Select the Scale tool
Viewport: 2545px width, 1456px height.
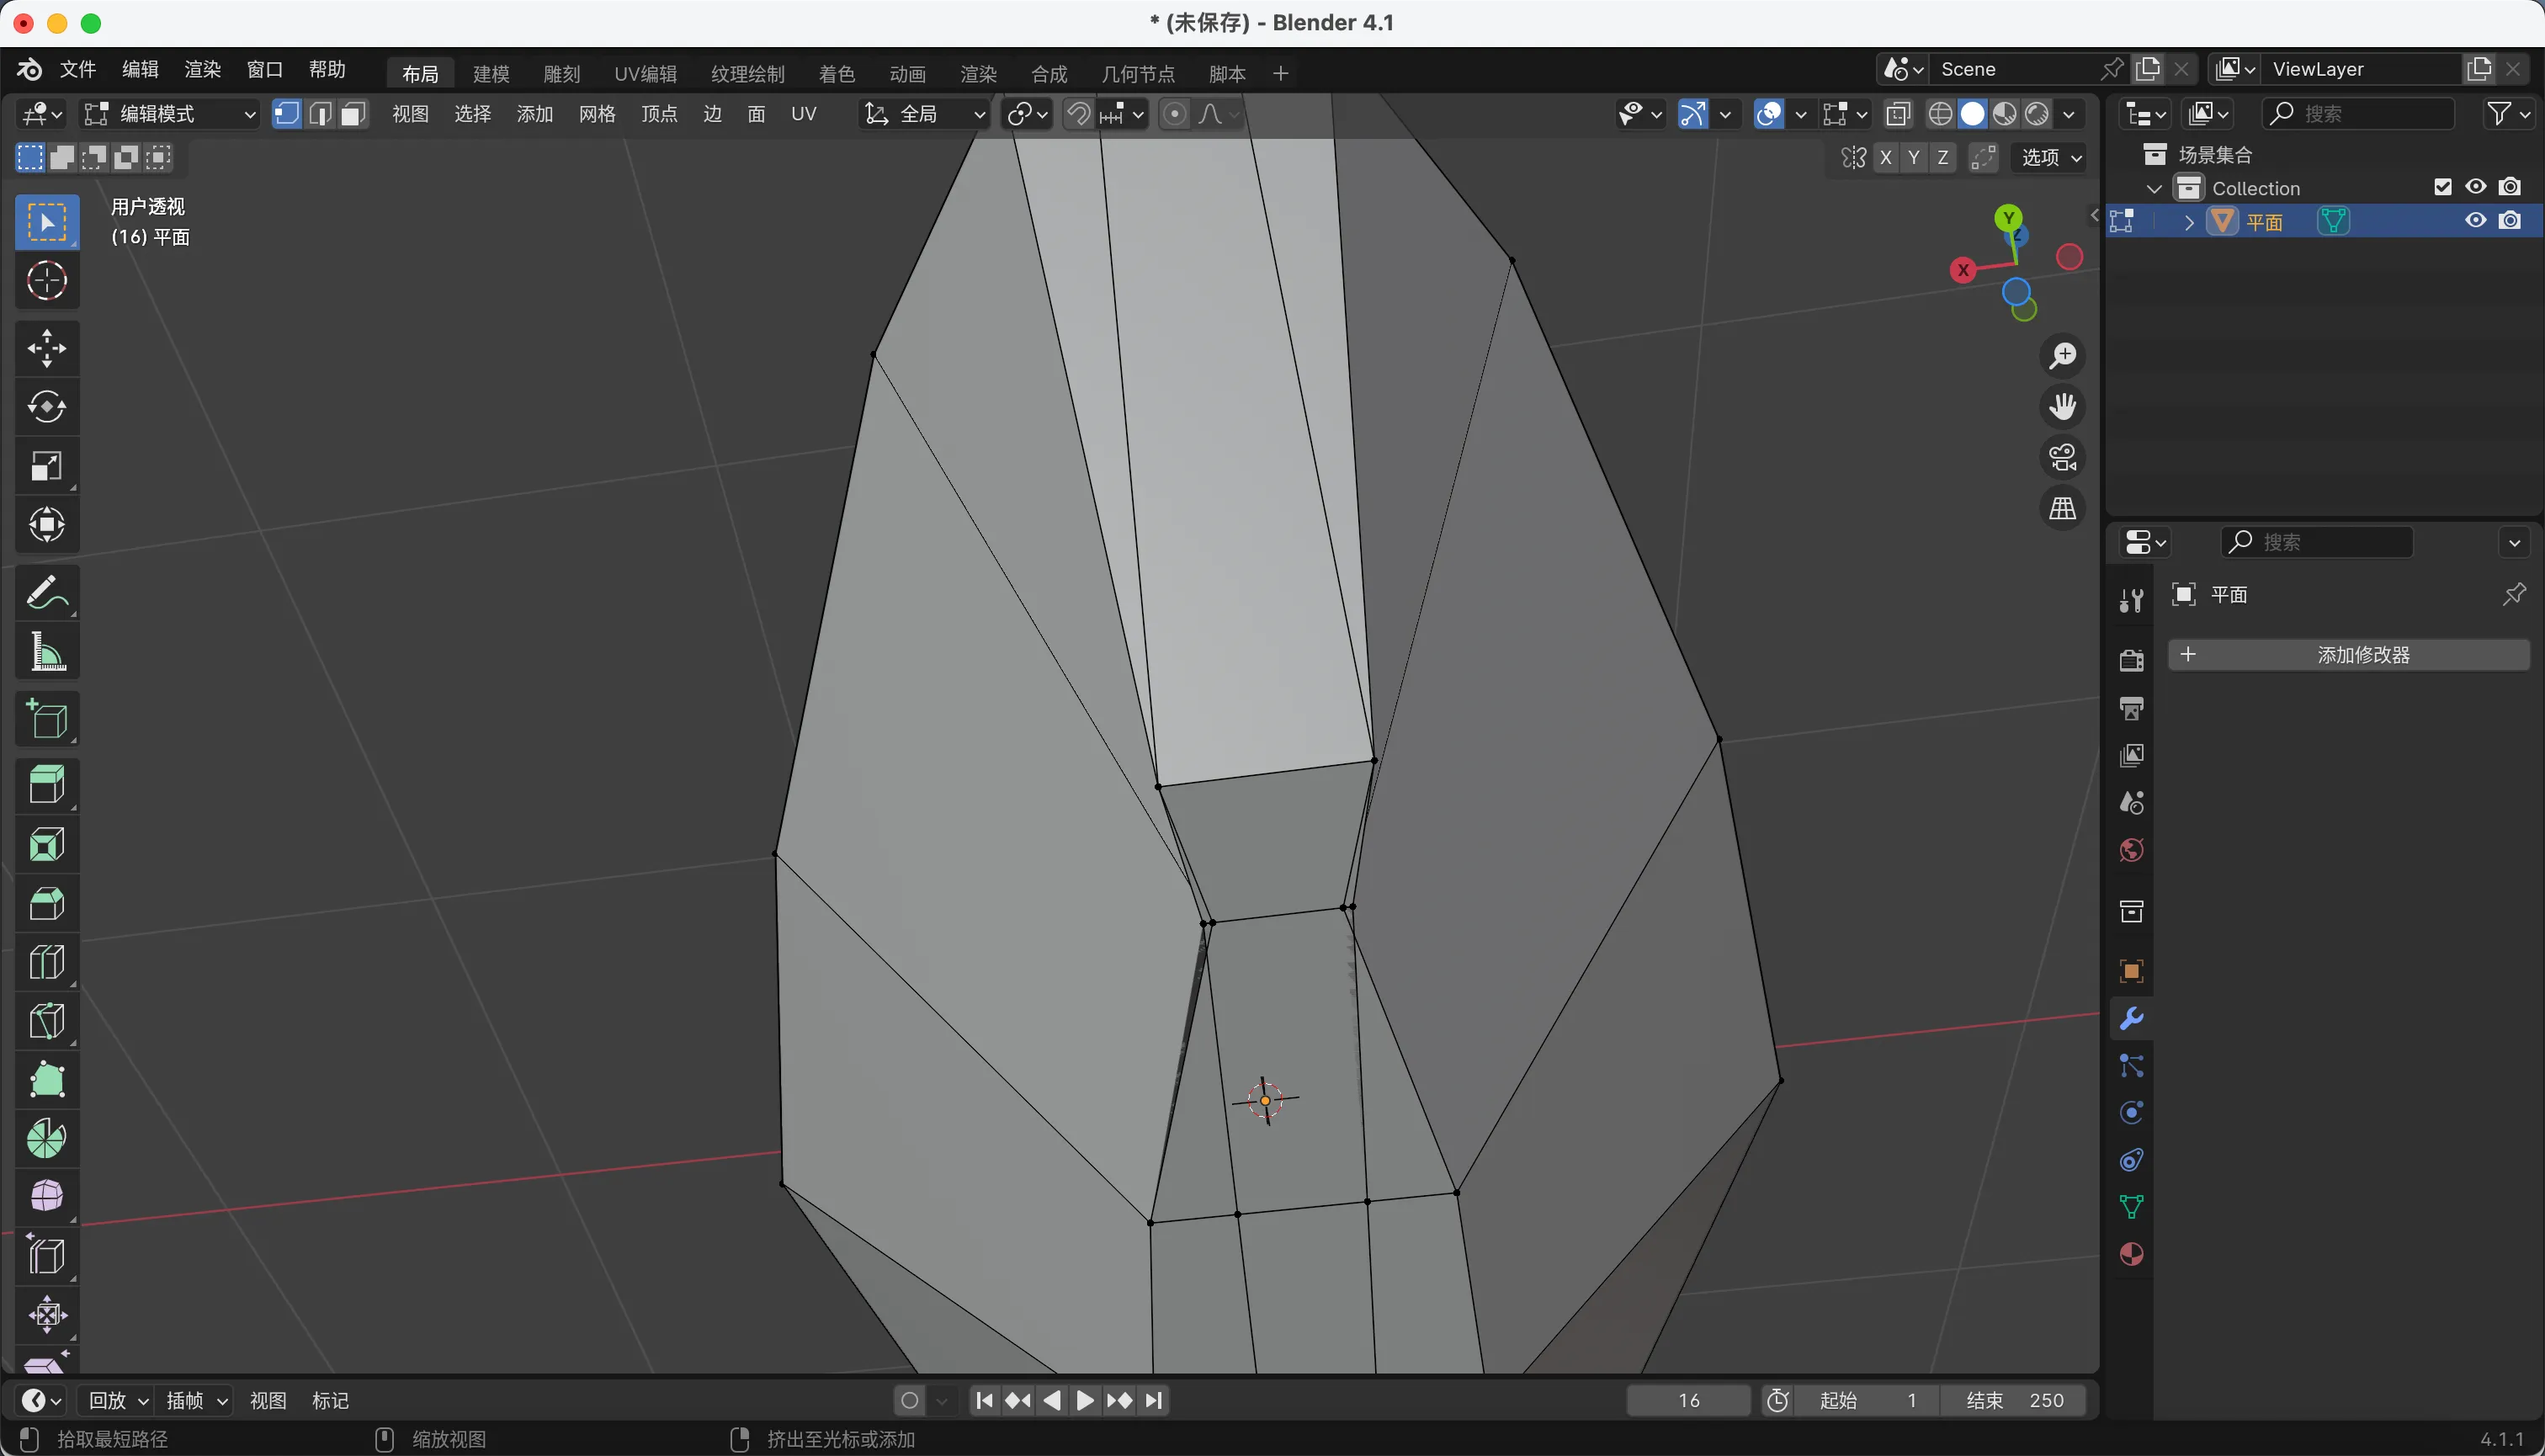46,466
